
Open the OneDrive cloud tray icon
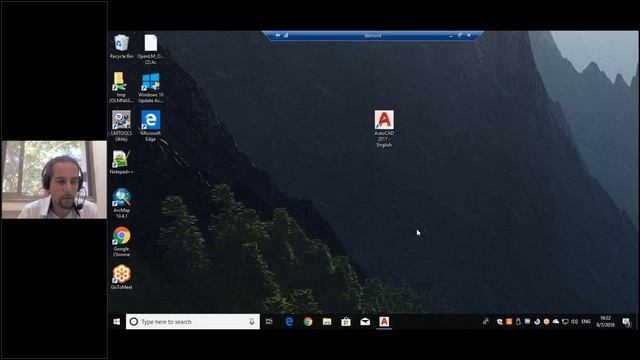tap(556, 322)
